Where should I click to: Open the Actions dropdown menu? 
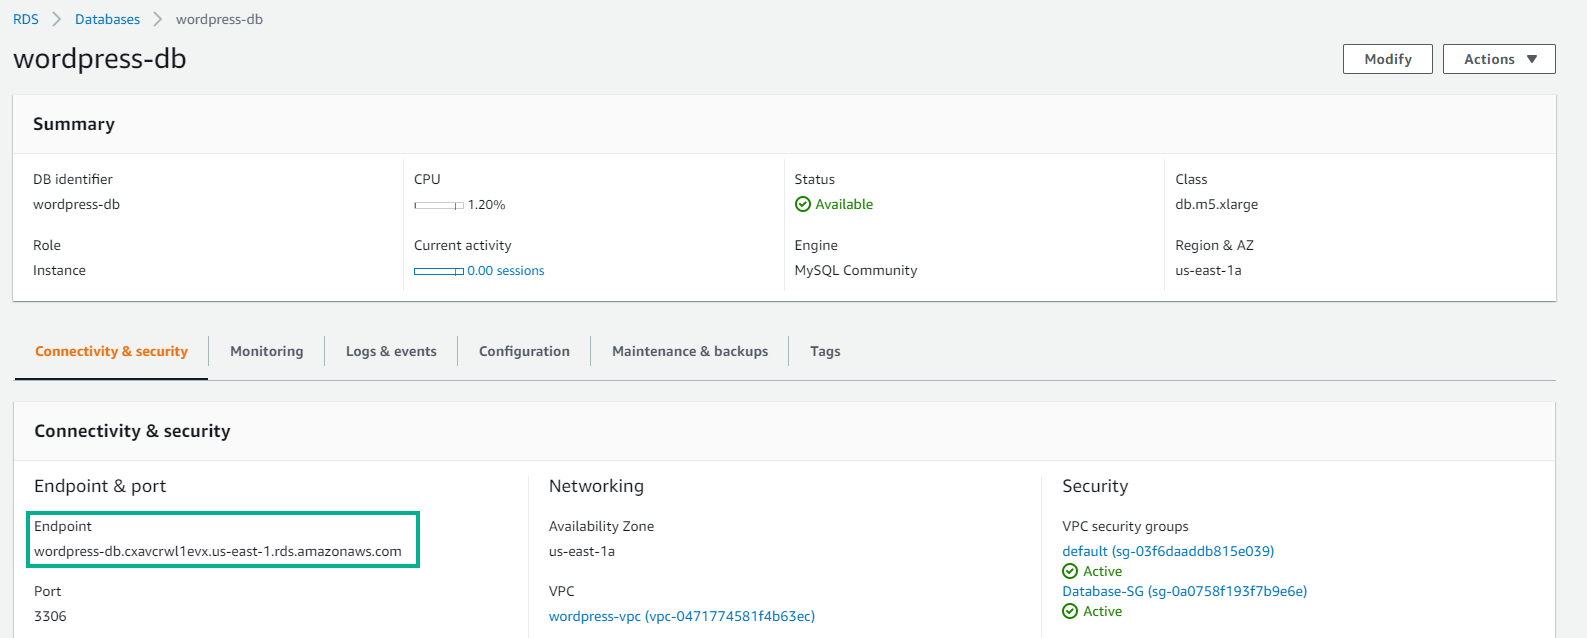[x=1499, y=59]
